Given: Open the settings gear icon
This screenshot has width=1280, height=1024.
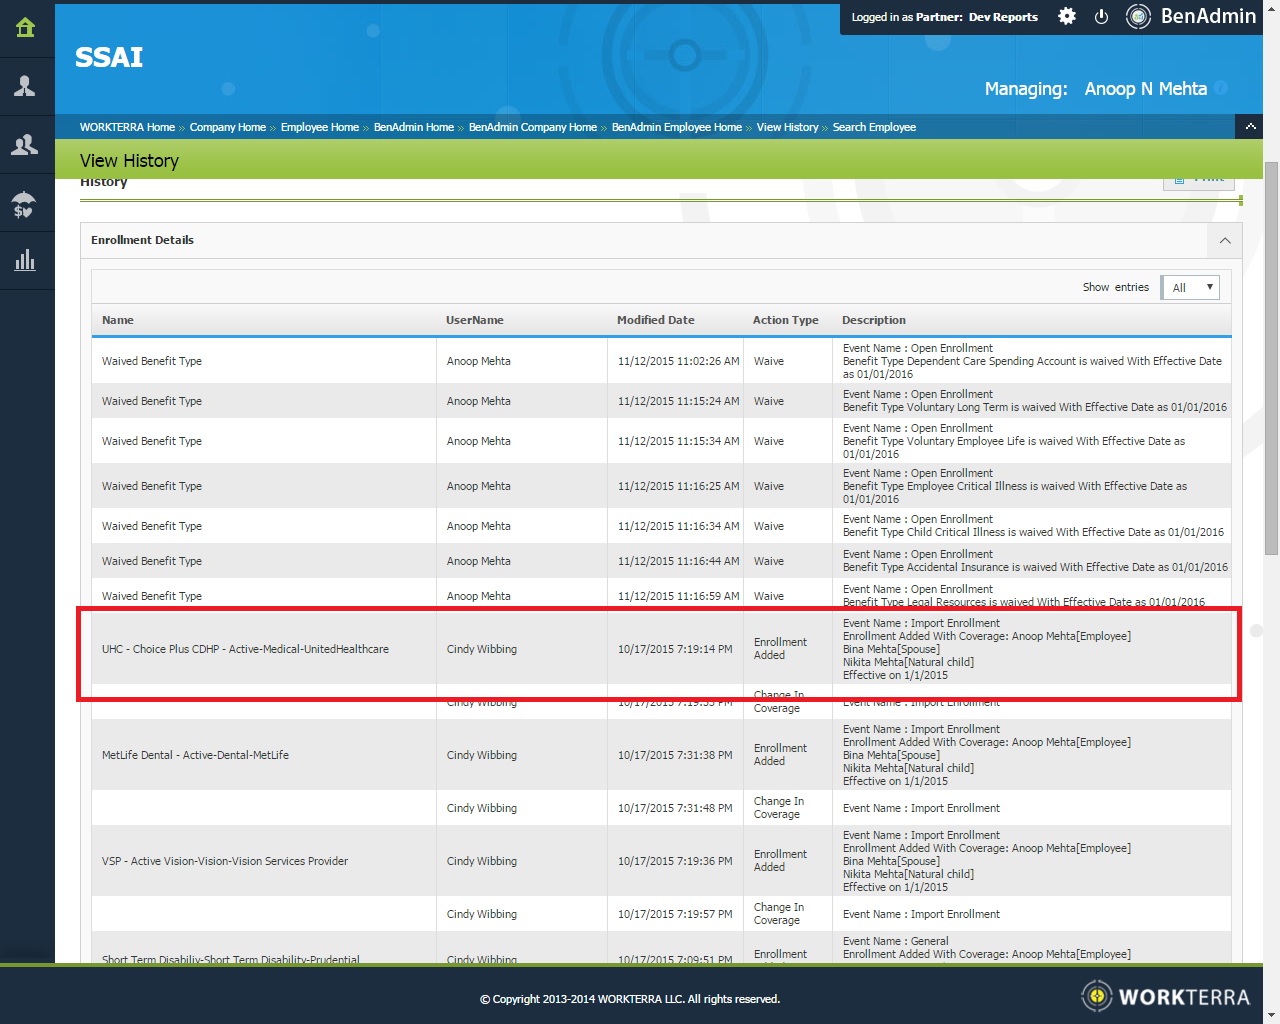Looking at the screenshot, I should click(x=1067, y=17).
